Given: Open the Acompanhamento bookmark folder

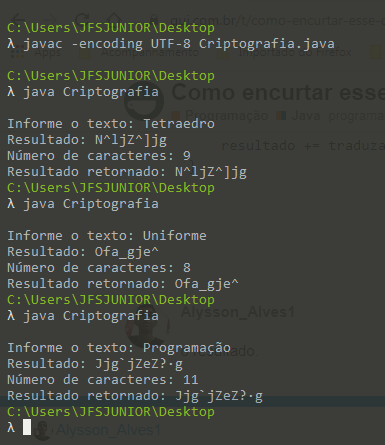Looking at the screenshot, I should [139, 52].
